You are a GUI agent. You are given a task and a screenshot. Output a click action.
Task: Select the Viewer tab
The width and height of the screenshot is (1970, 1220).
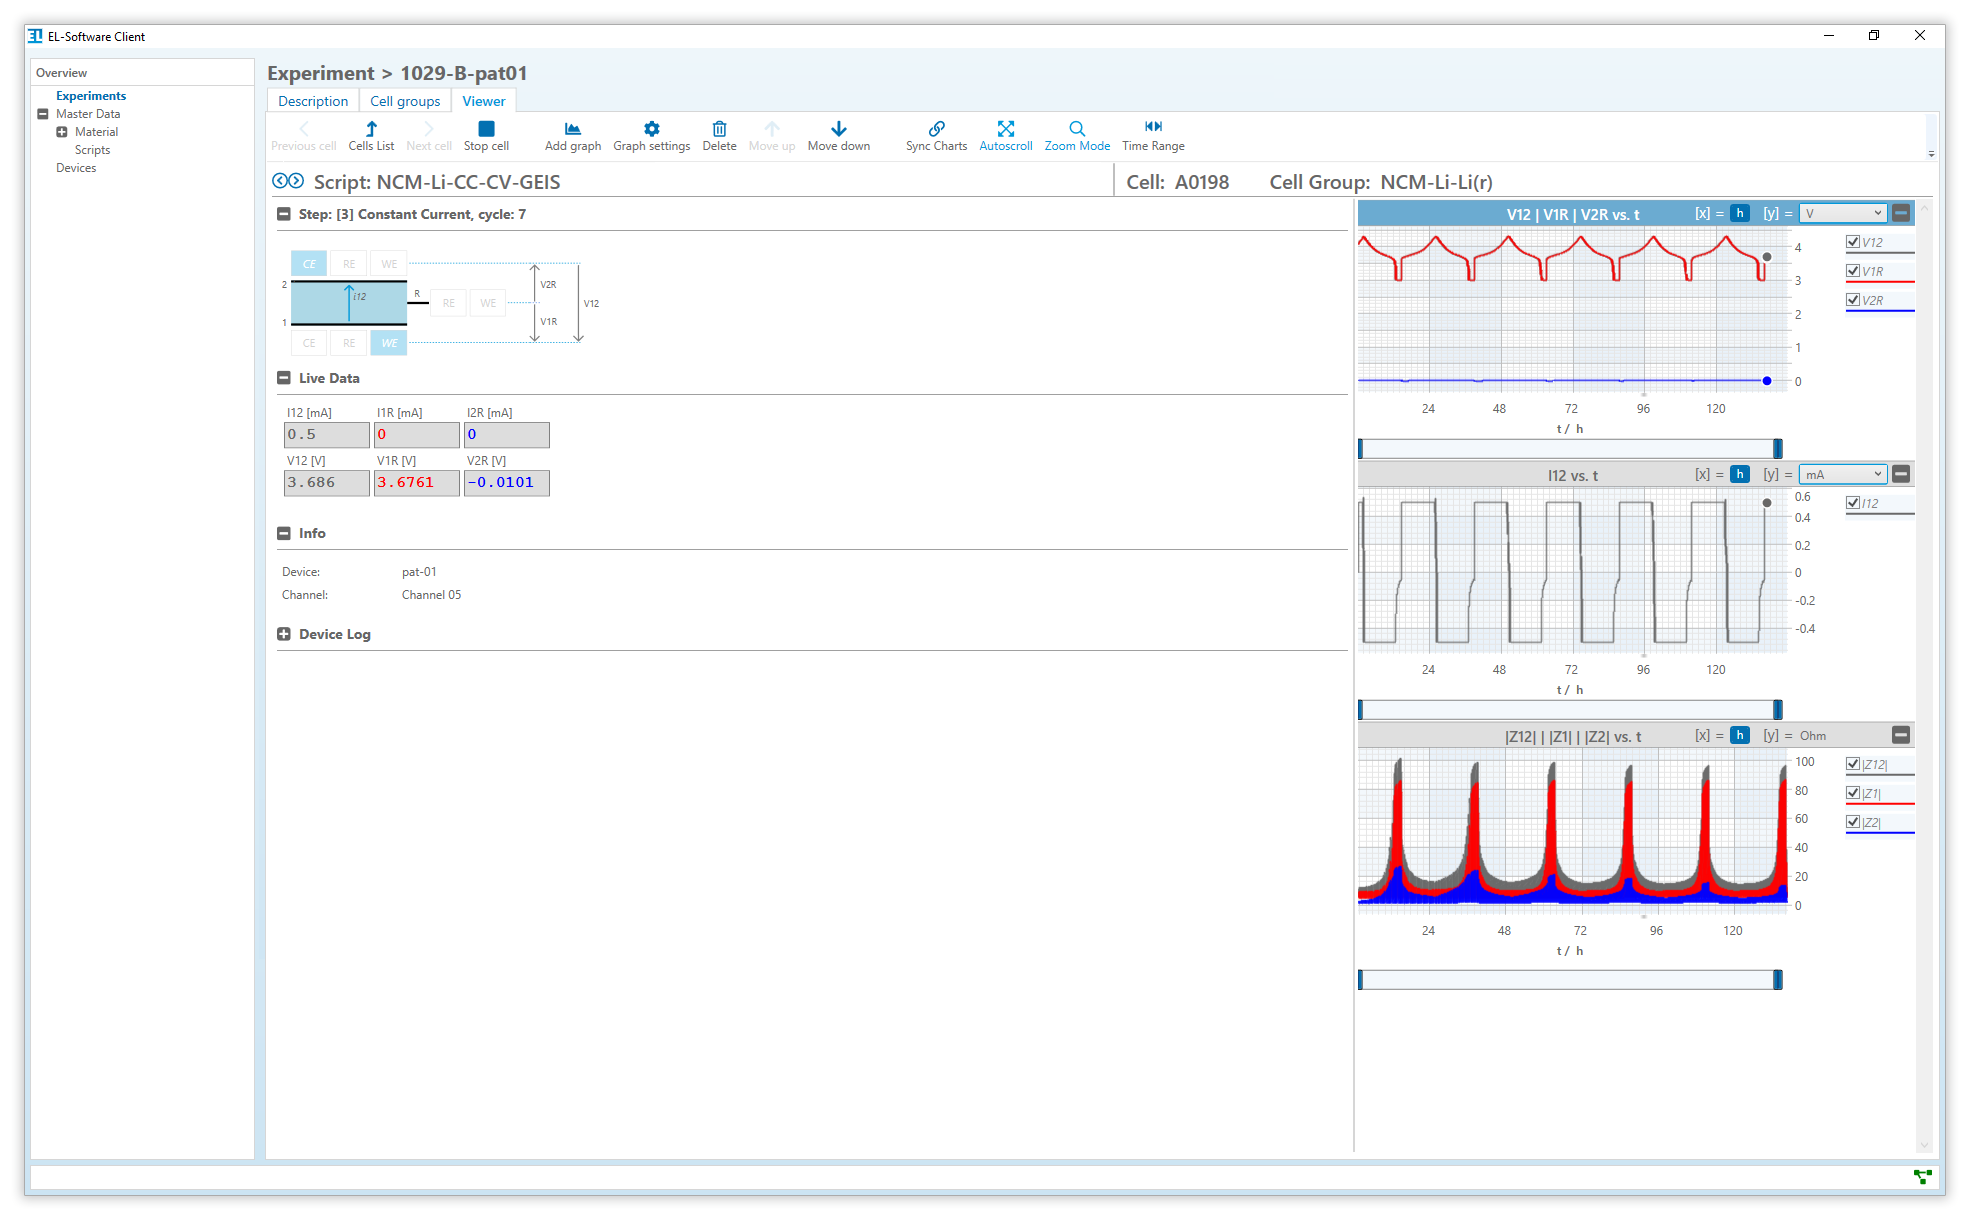pos(484,101)
